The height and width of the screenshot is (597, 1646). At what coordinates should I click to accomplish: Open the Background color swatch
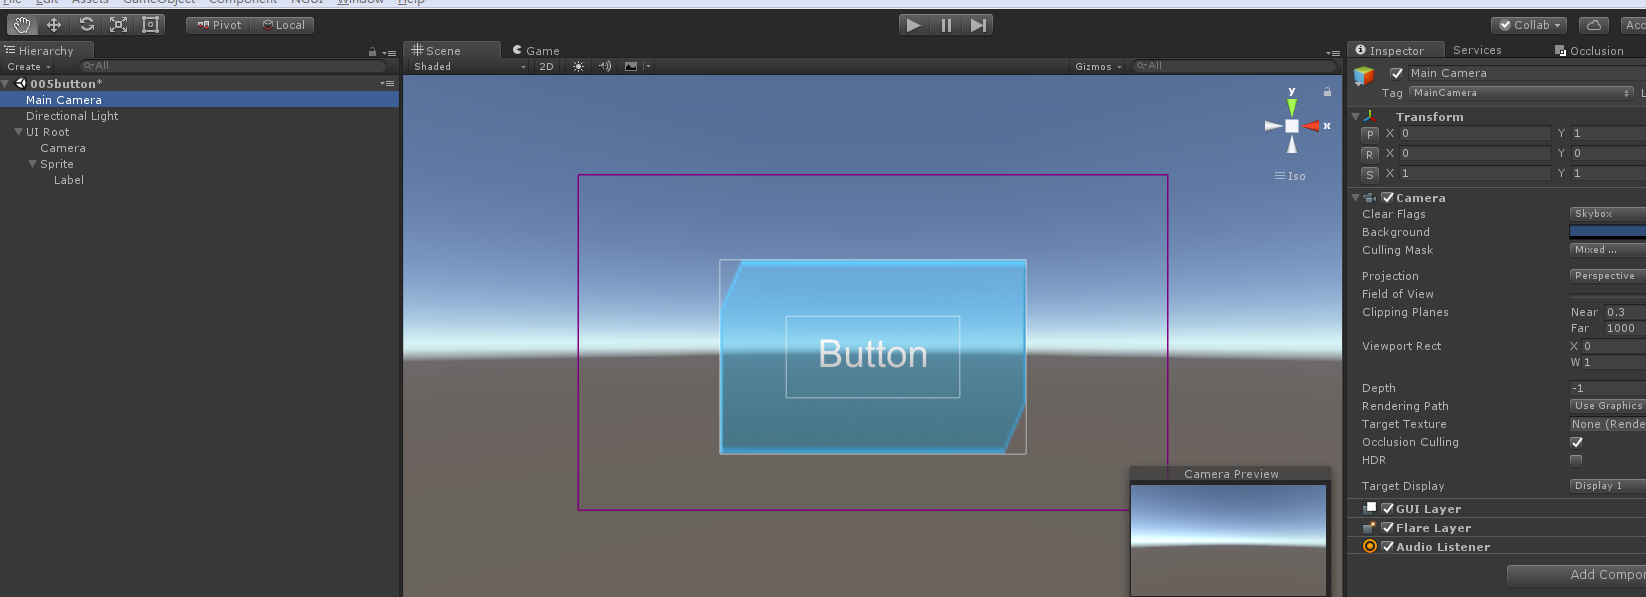pos(1607,232)
